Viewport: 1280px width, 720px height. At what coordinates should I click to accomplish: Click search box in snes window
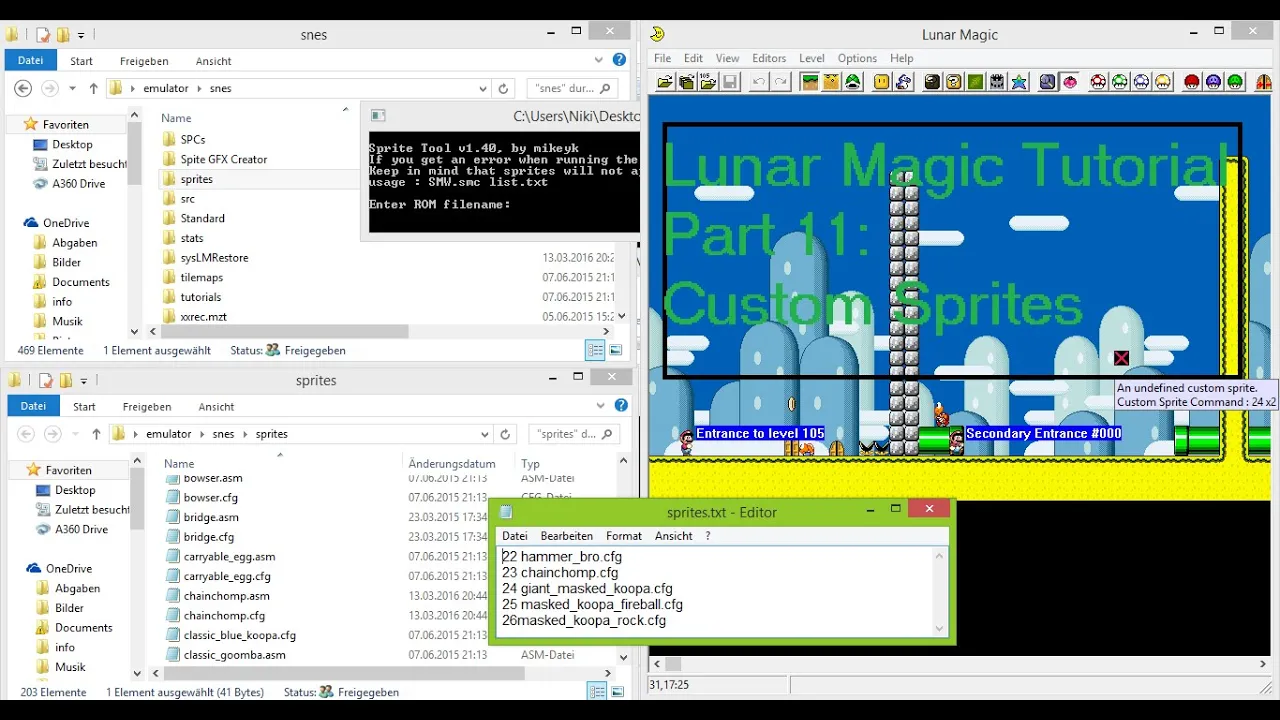[573, 88]
